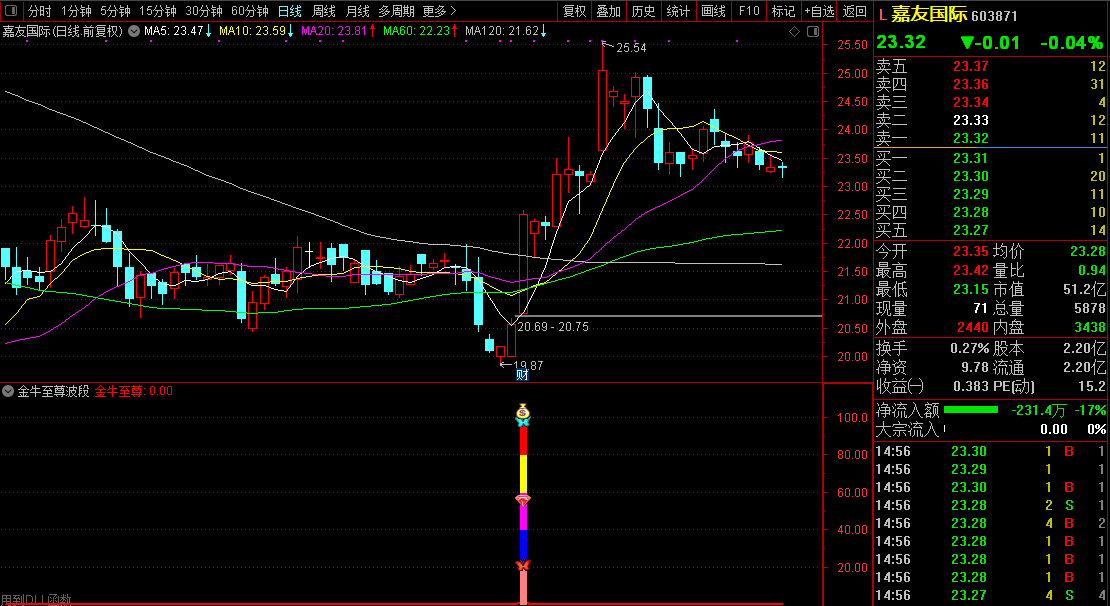Screen dimensions: 1110x606
Task: Open the 金牛至尊波段 indicator dropdown
Action: (x=9, y=391)
